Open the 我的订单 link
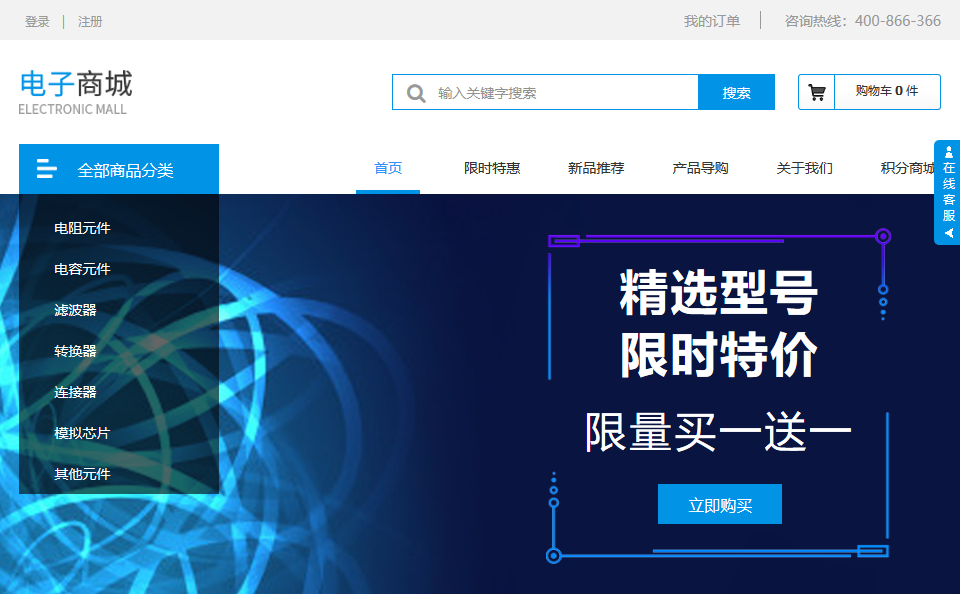Viewport: 960px width, 600px height. (x=712, y=21)
